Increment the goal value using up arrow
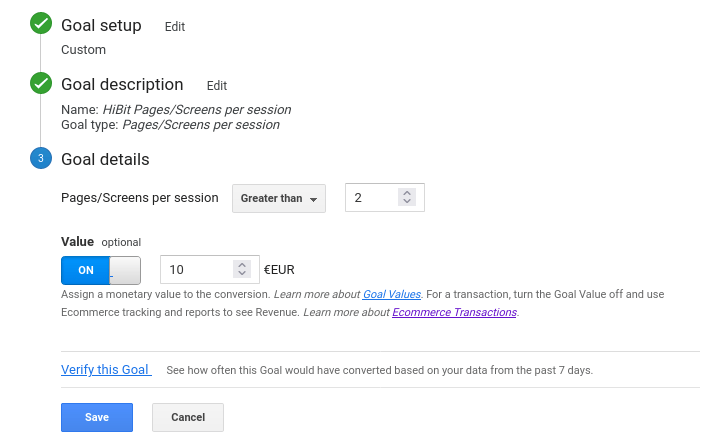The height and width of the screenshot is (439, 710). pos(242,265)
